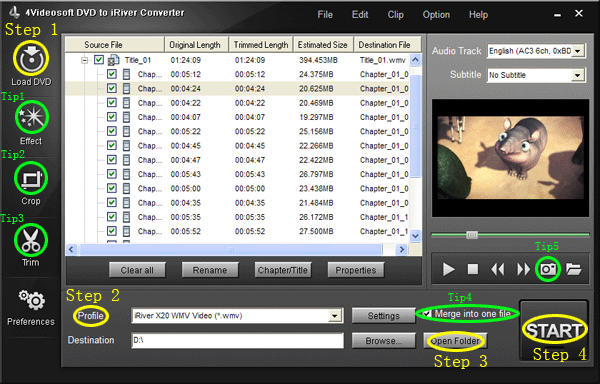Open the Crop tool
Image resolution: width=600 pixels, height=384 pixels.
[31, 179]
